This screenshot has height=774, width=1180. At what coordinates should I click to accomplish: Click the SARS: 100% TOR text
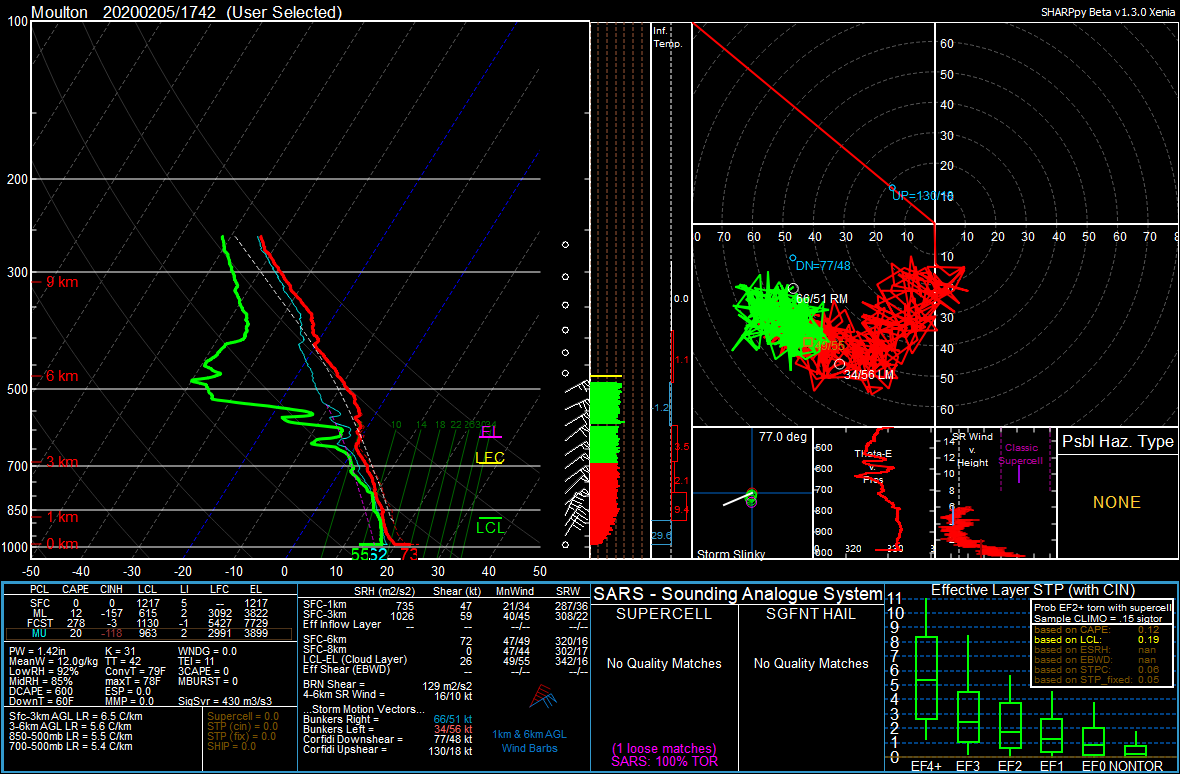664,761
